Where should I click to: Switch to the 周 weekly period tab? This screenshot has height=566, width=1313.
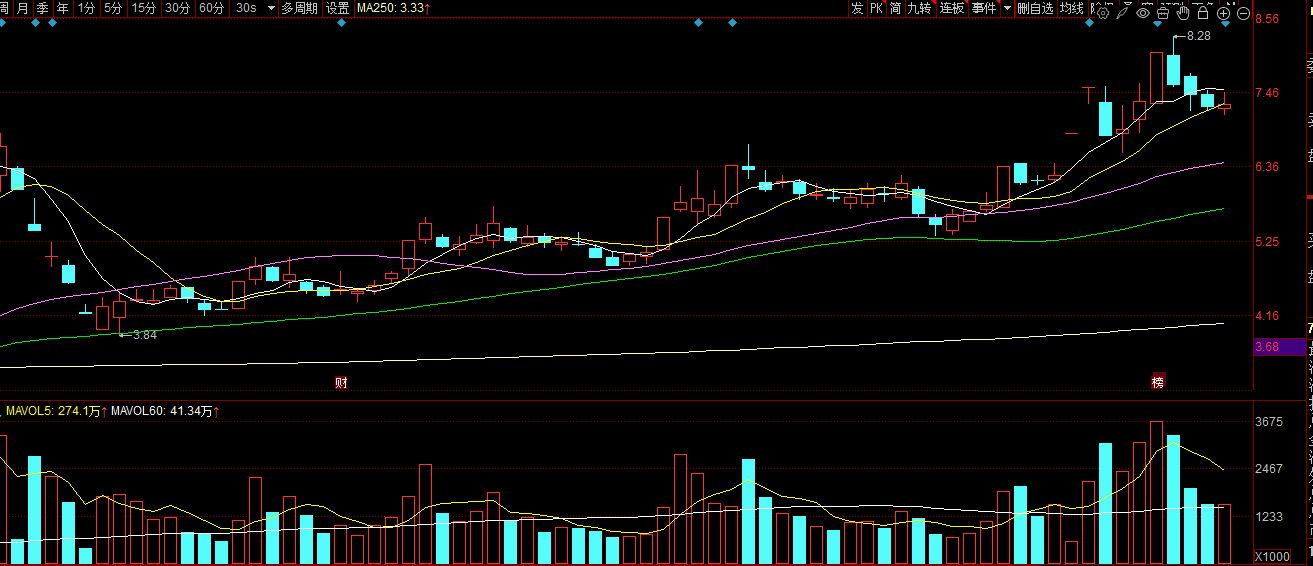[x=4, y=8]
